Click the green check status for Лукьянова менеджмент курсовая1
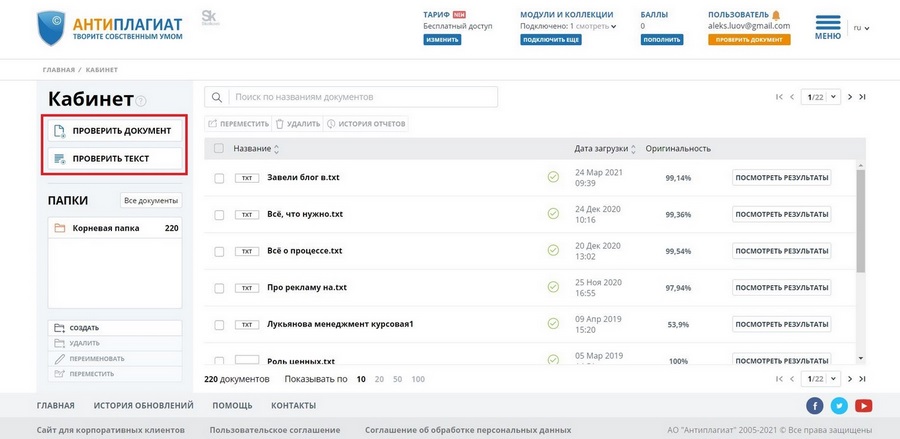Screen dimensions: 900x439 (x=553, y=324)
